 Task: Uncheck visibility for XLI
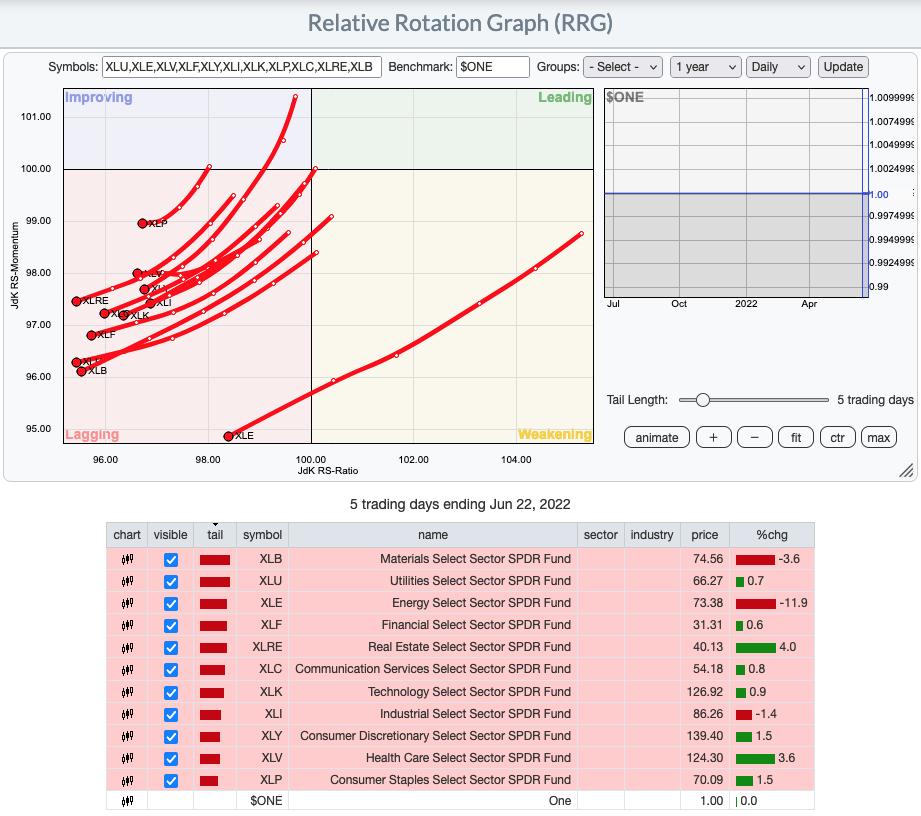point(171,715)
